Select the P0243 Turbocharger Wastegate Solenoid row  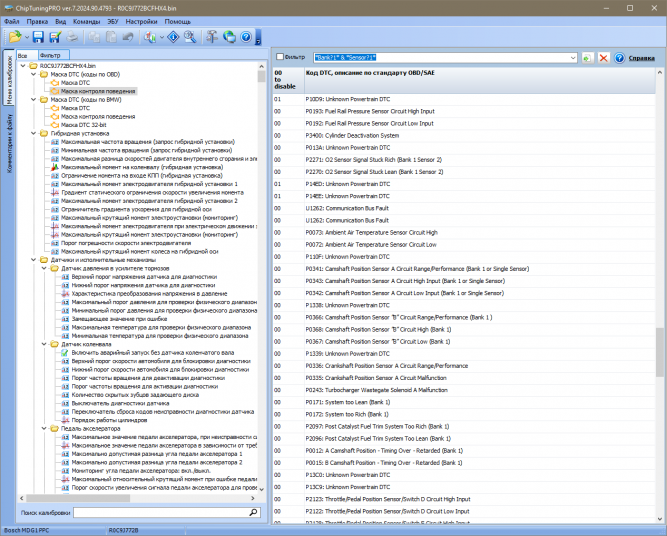(464, 390)
